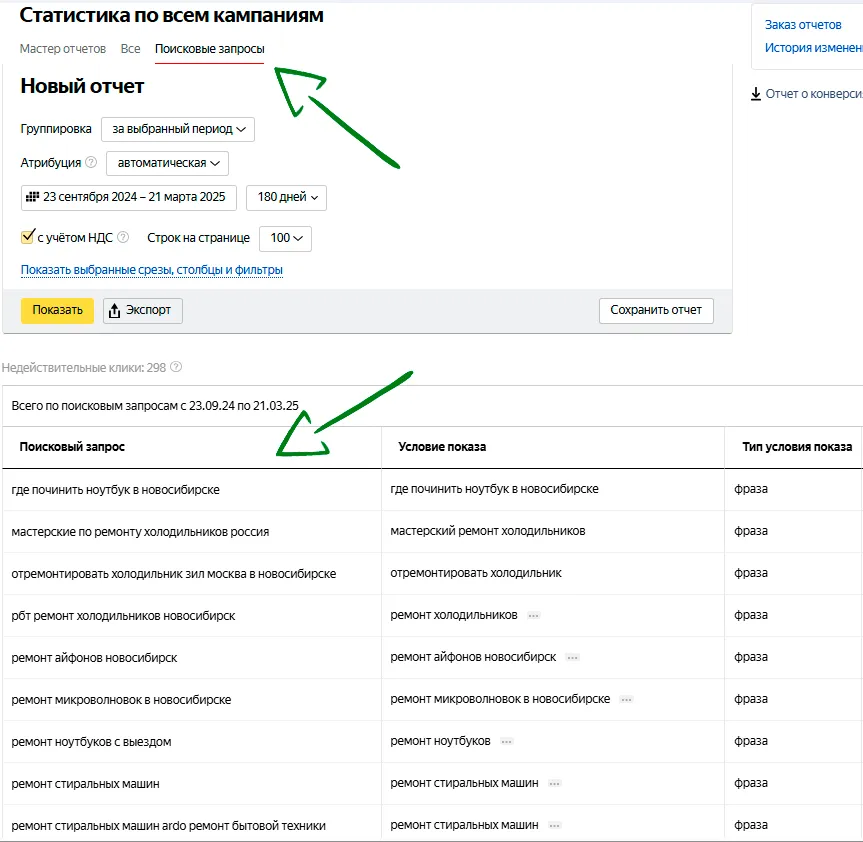Toggle с учётом НДС checkbox

tap(28, 237)
